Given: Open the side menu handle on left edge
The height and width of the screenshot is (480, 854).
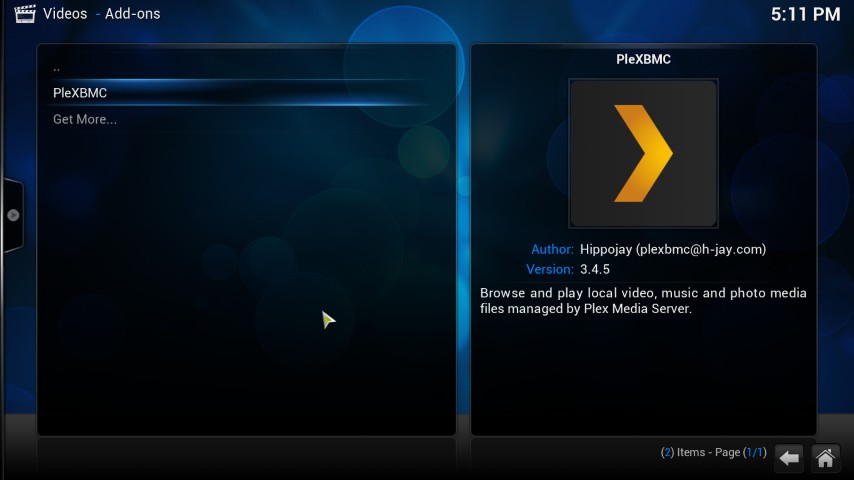Looking at the screenshot, I should pos(13,215).
